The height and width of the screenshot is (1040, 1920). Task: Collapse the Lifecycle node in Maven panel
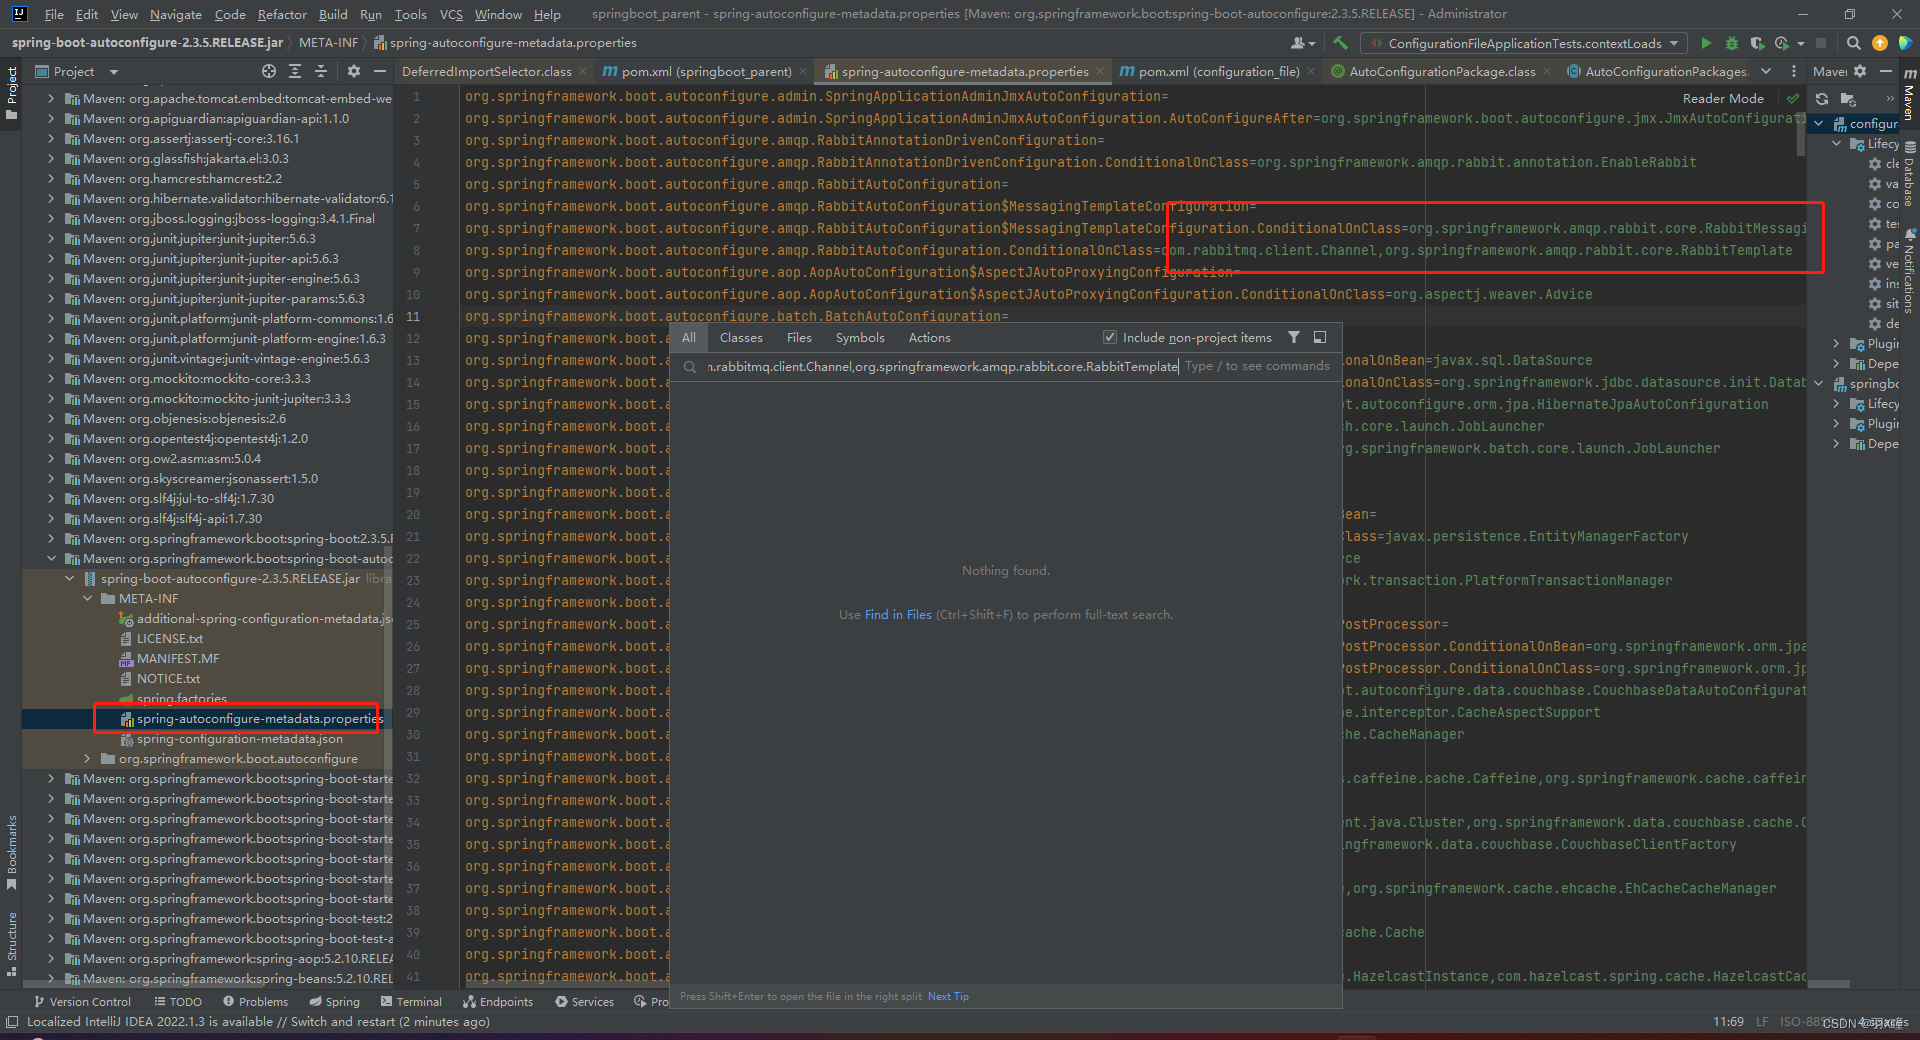tap(1836, 144)
